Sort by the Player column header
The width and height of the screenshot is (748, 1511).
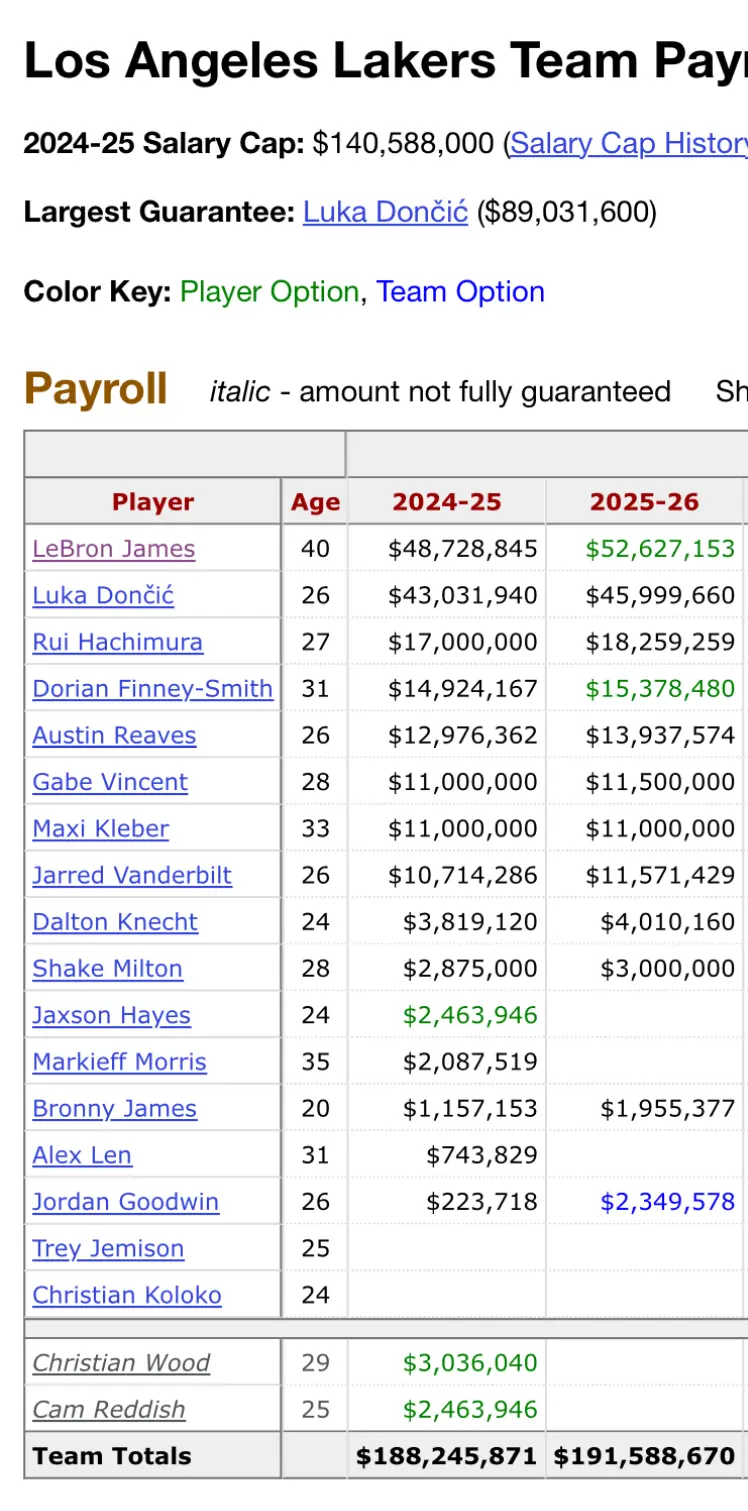tap(153, 502)
